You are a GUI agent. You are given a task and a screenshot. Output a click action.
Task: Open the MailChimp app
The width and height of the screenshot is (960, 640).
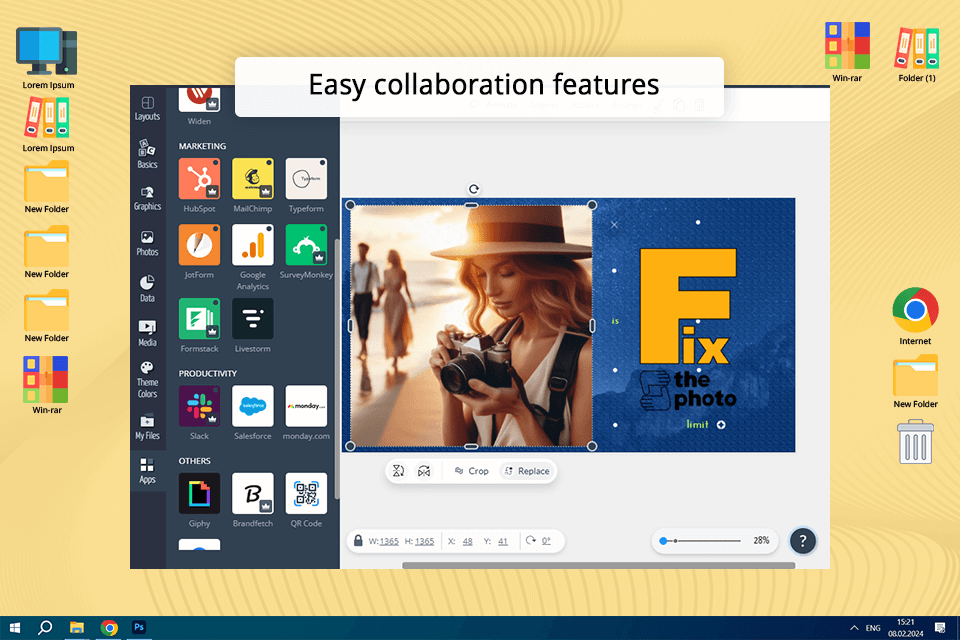(x=252, y=179)
